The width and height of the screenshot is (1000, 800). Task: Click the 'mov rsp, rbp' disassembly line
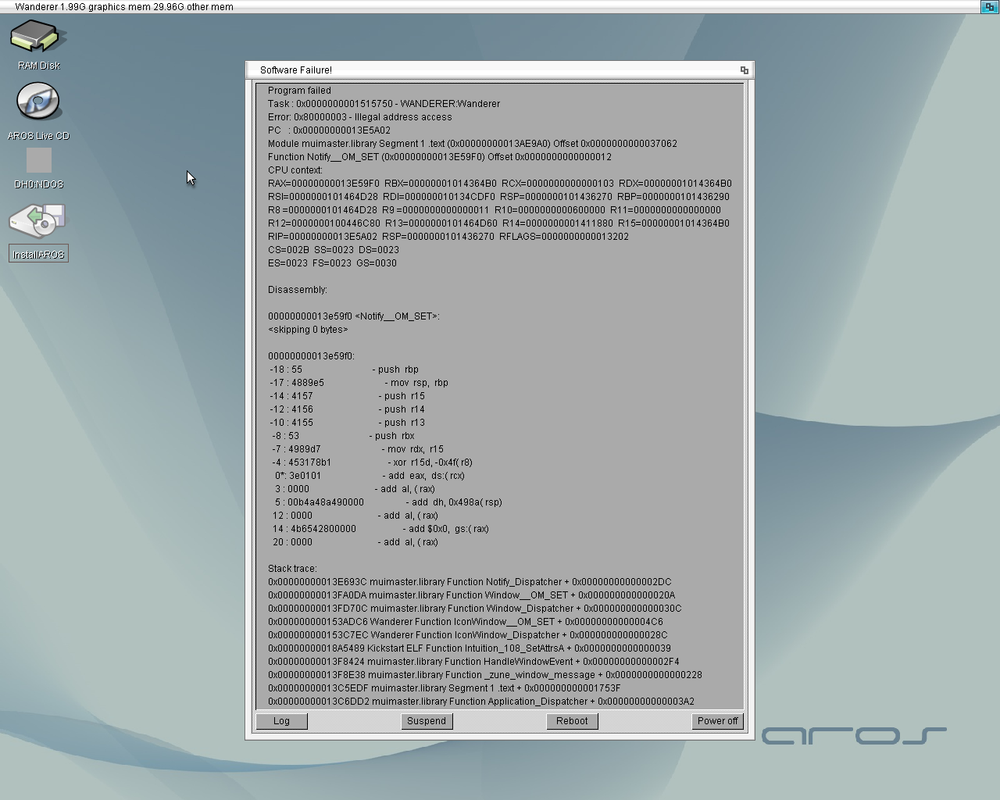click(358, 383)
